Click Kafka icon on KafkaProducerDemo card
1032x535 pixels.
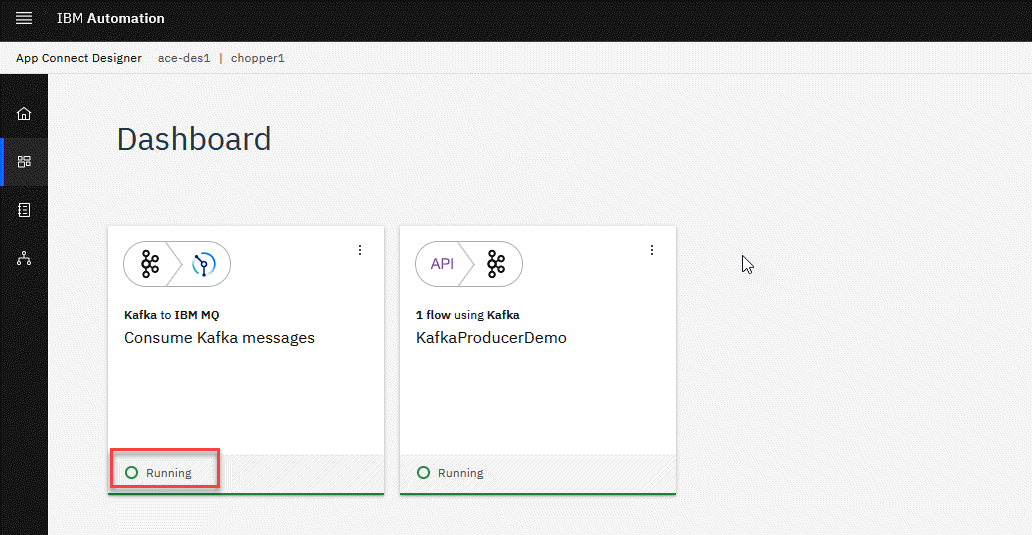496,264
